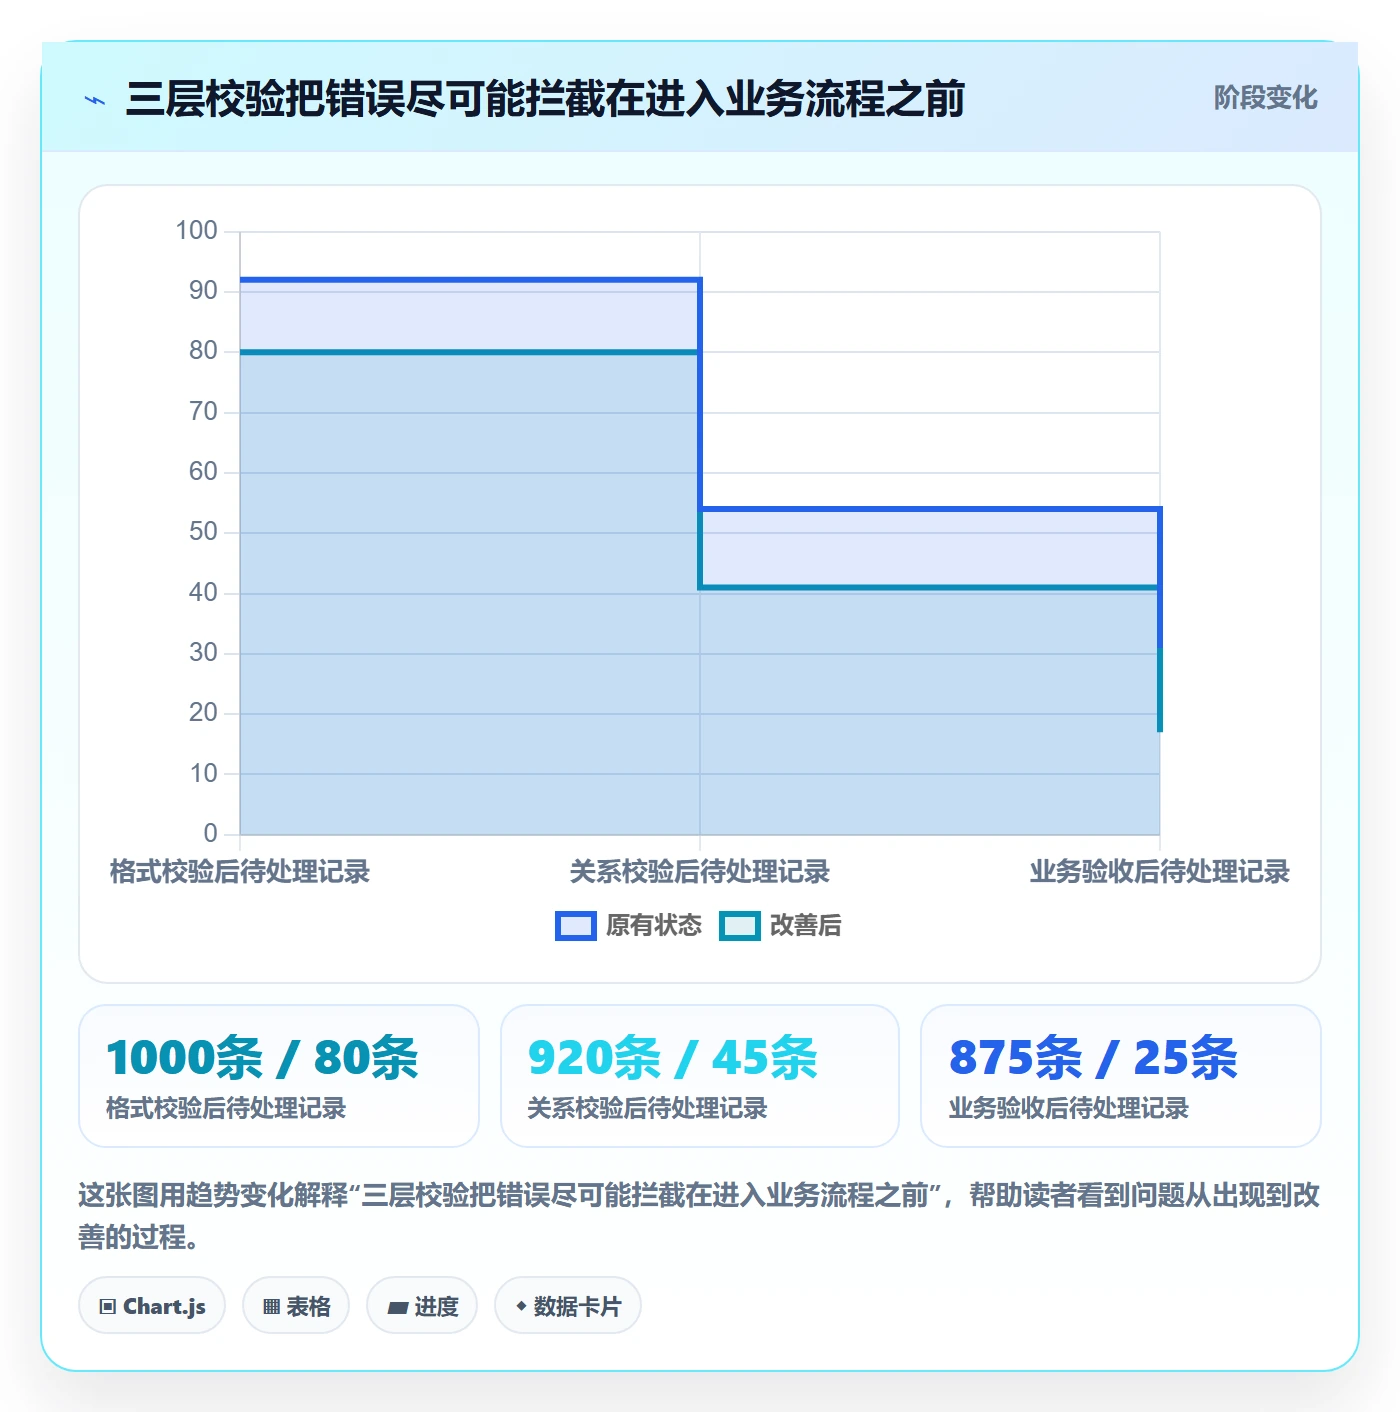Click the 原有状态 legend label
1400x1412 pixels.
[x=654, y=926]
